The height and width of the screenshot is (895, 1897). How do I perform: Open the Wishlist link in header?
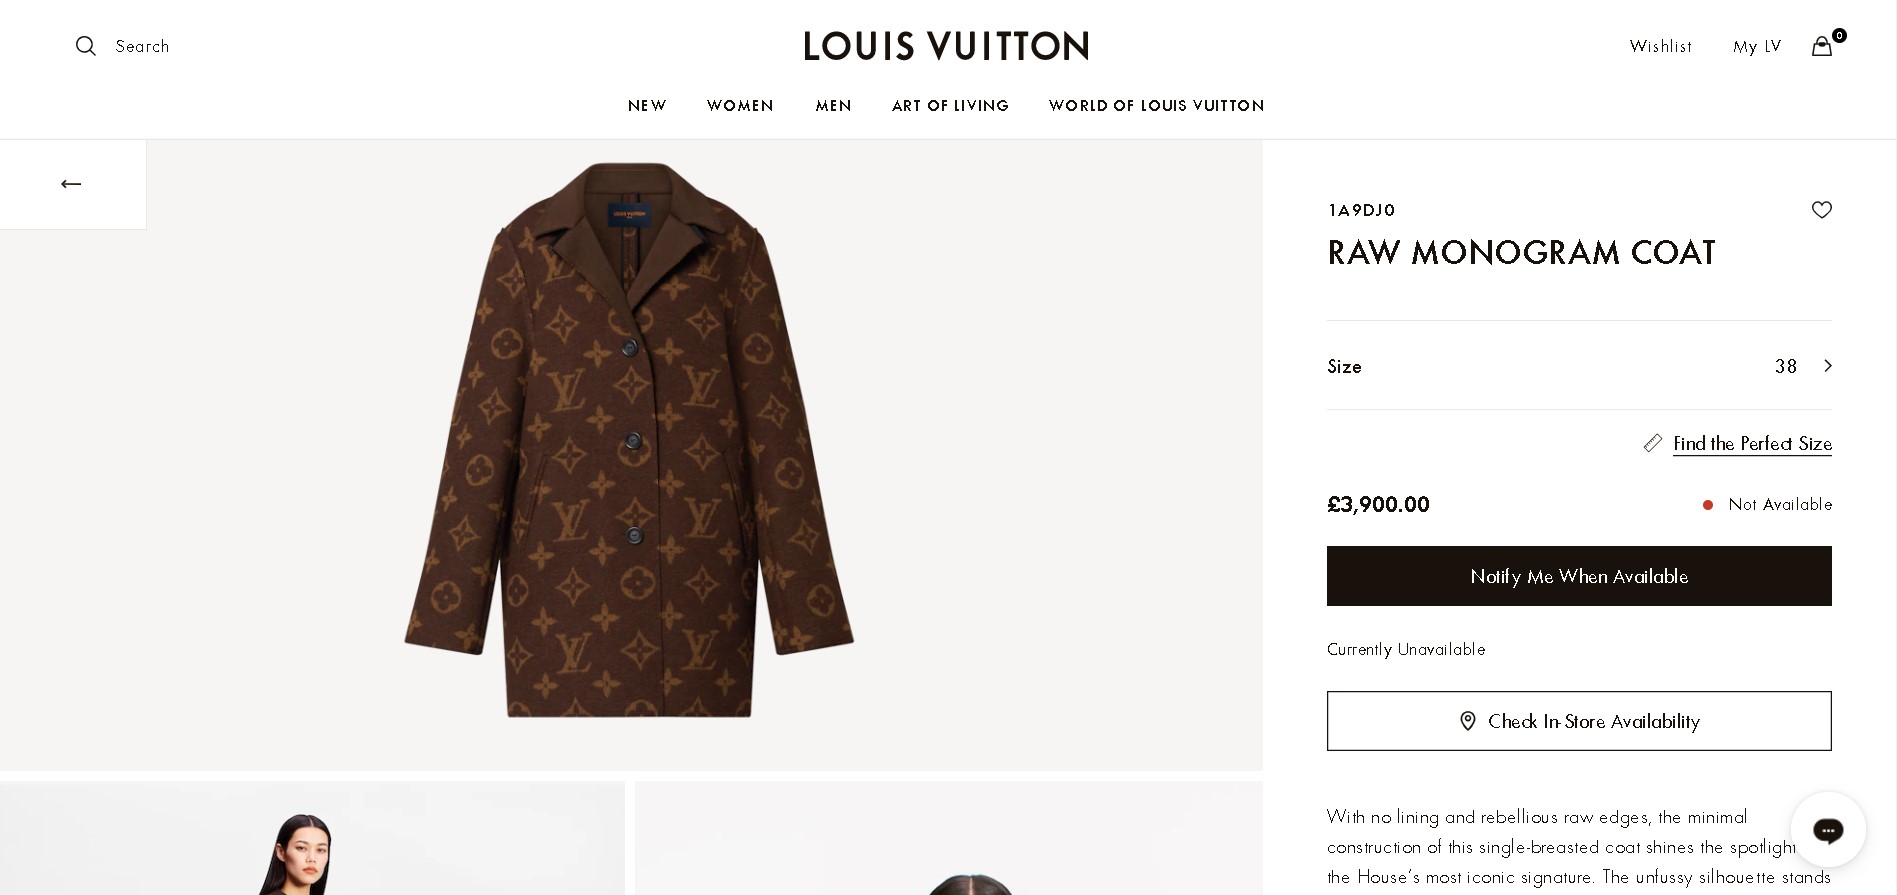click(1660, 46)
